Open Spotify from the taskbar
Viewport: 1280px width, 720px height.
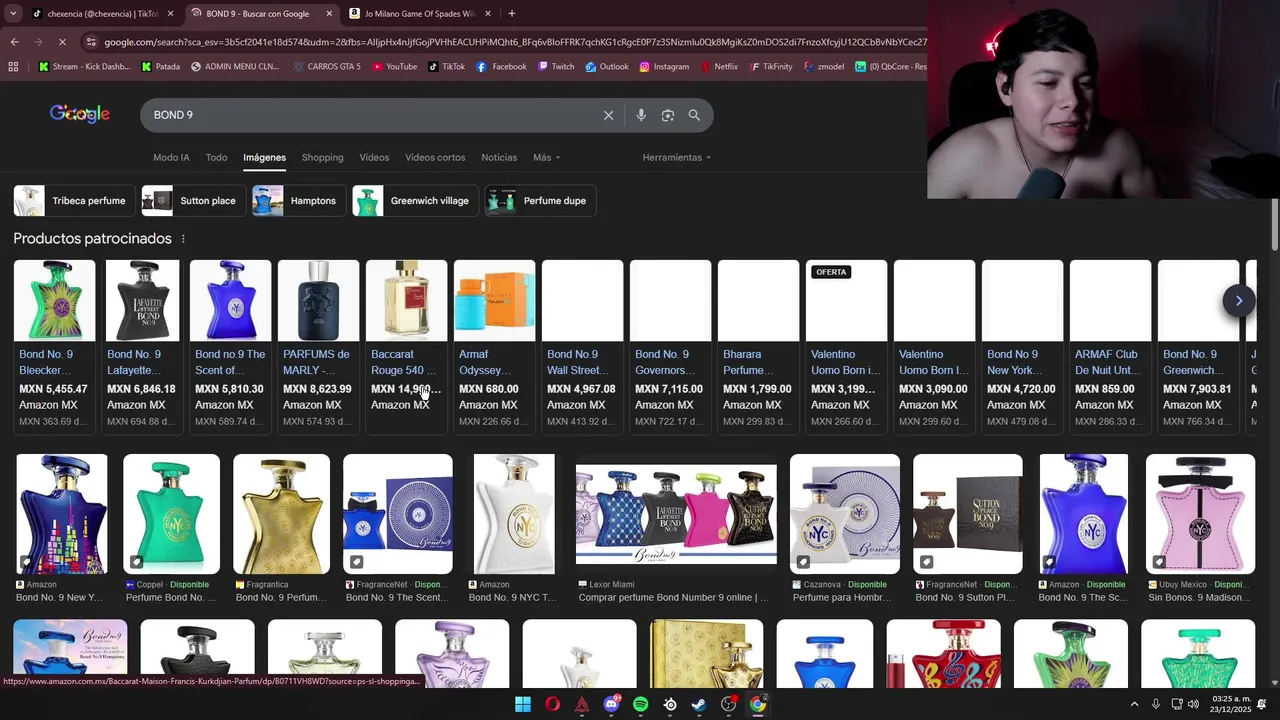[641, 704]
